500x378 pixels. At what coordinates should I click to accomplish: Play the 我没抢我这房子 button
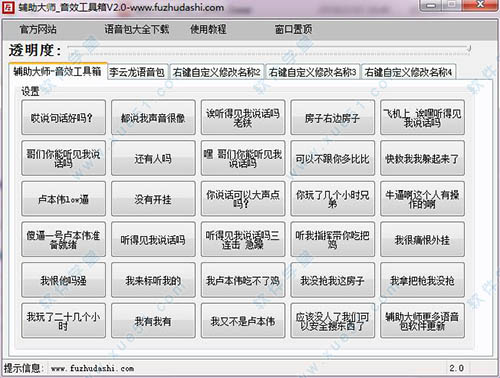[x=332, y=280]
